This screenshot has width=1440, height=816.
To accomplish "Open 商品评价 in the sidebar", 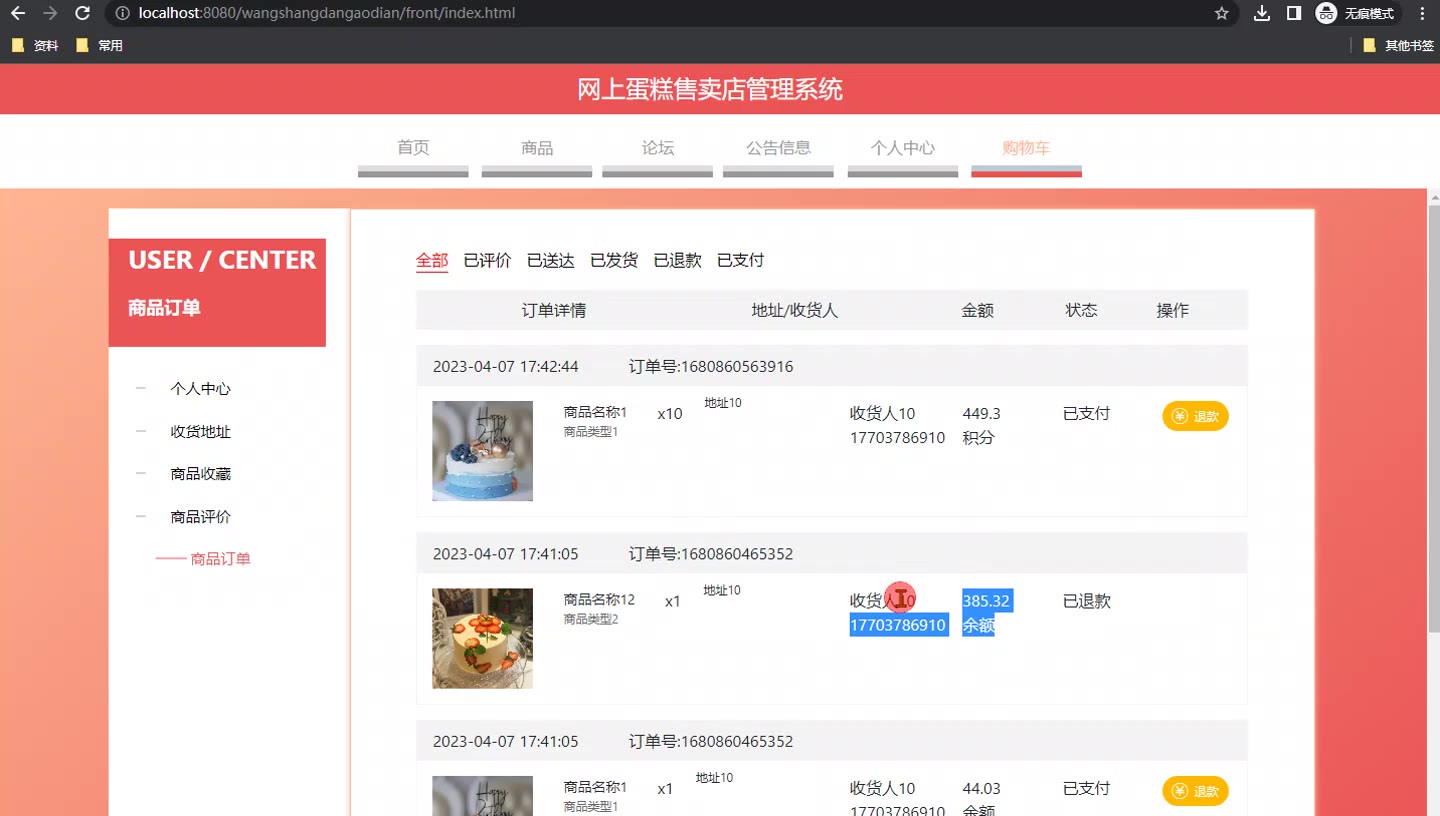I will [200, 517].
